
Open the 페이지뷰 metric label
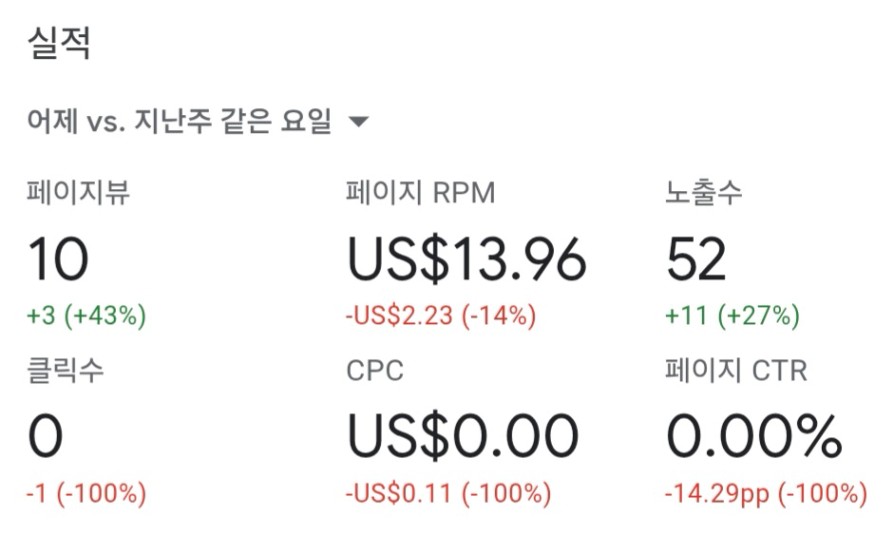tap(79, 192)
